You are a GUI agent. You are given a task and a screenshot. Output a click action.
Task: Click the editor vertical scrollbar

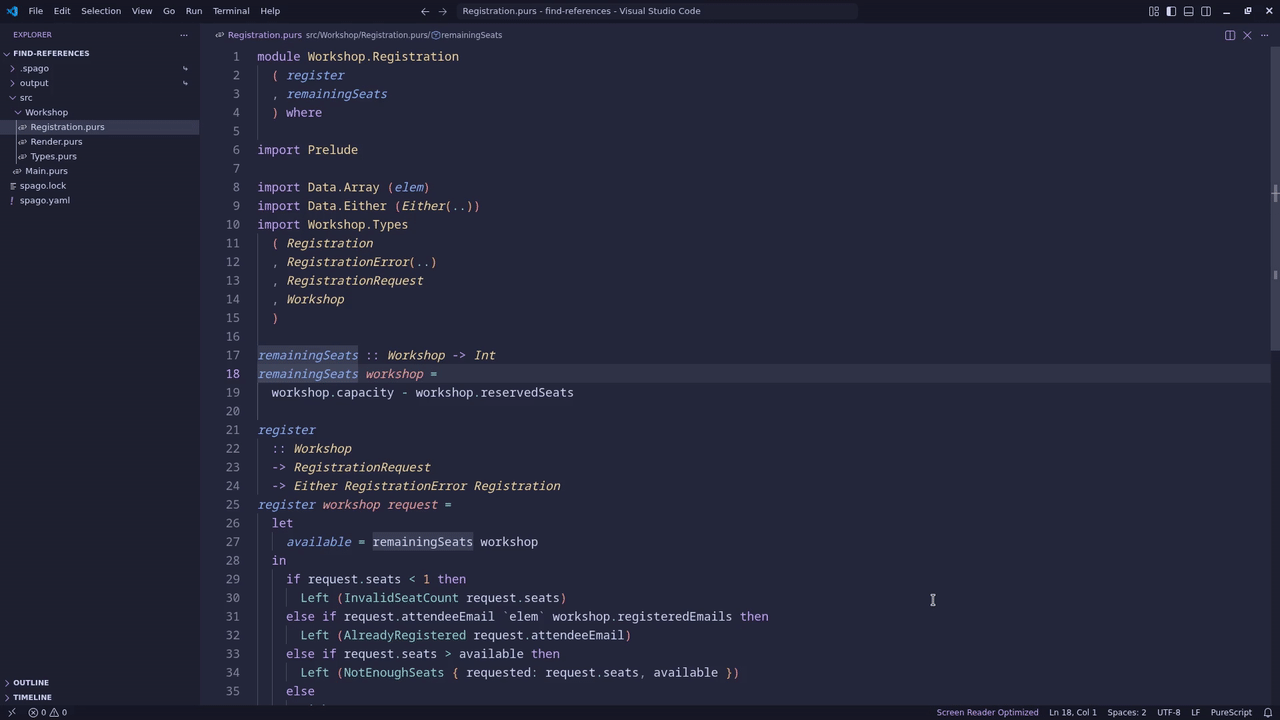tap(1275, 198)
